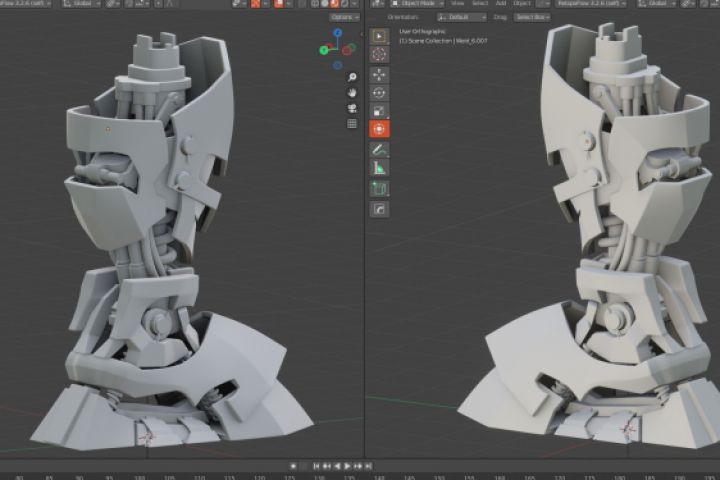Click play reverse button
This screenshot has height=480, width=720.
[x=338, y=466]
